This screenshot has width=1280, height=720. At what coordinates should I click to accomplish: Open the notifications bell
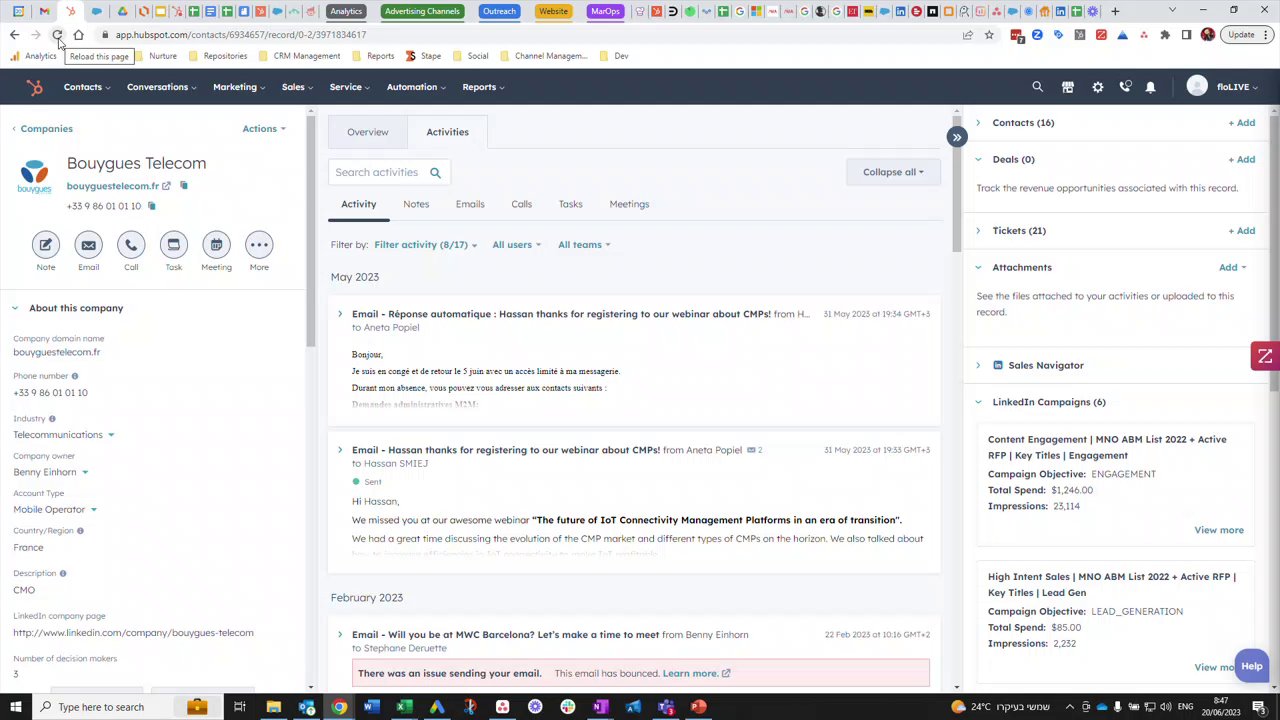coord(1150,87)
